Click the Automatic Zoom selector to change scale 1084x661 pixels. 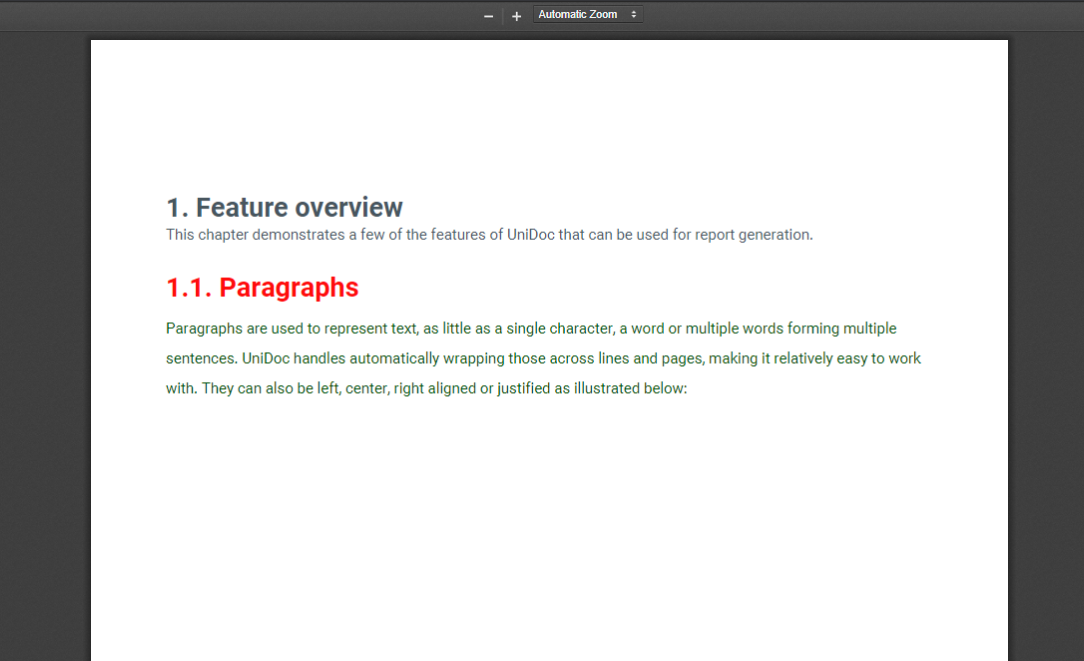(585, 14)
